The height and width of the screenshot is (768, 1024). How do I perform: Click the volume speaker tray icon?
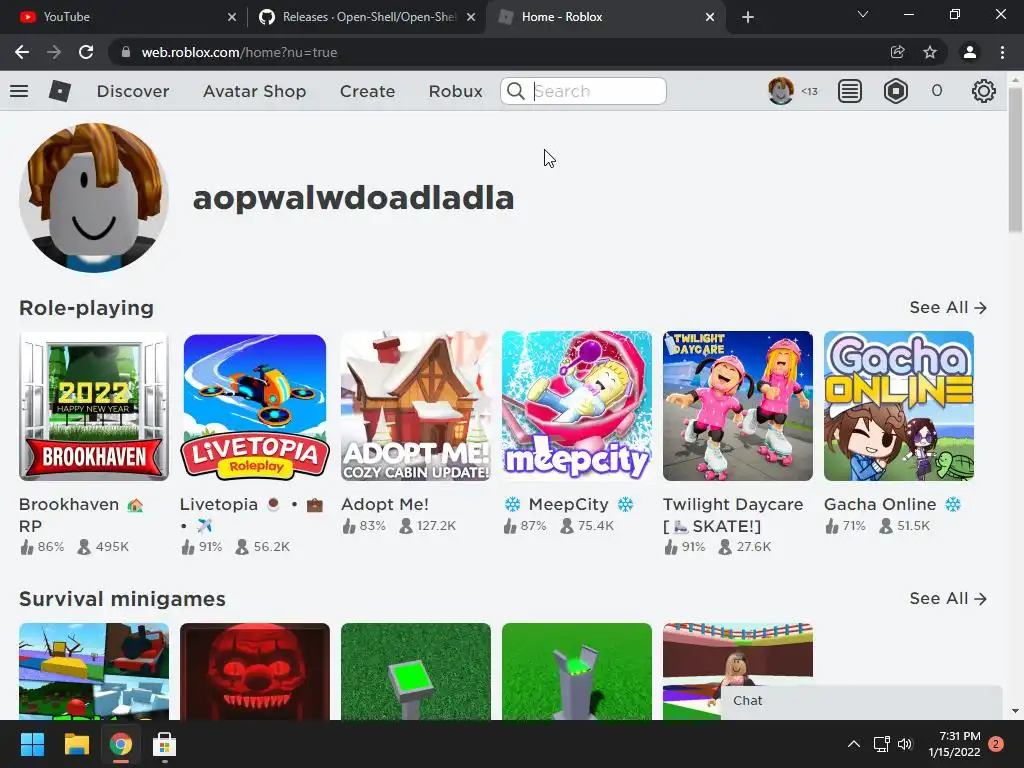tap(904, 744)
